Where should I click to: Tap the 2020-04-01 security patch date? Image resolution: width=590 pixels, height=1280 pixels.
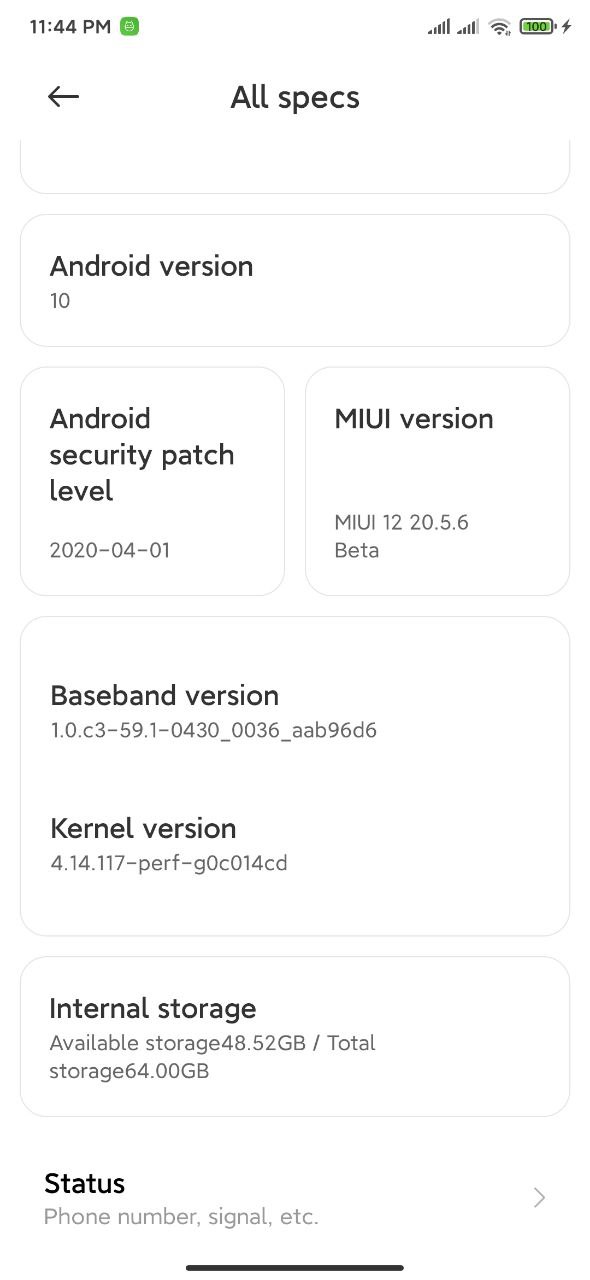[110, 550]
